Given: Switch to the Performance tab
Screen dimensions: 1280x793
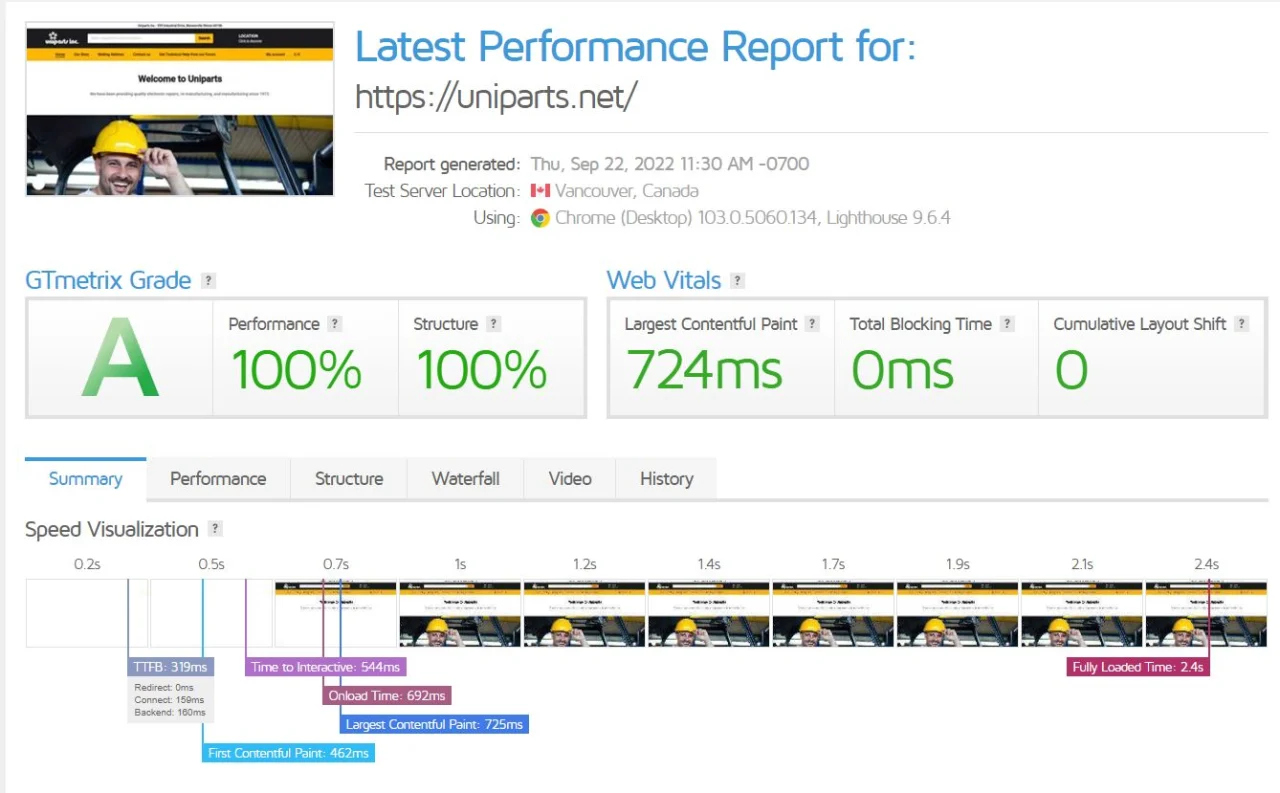Looking at the screenshot, I should click(x=218, y=479).
